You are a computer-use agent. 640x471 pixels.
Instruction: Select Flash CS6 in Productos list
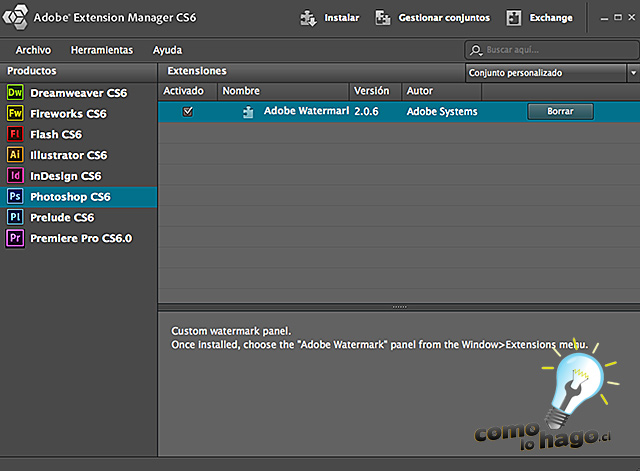[78, 135]
